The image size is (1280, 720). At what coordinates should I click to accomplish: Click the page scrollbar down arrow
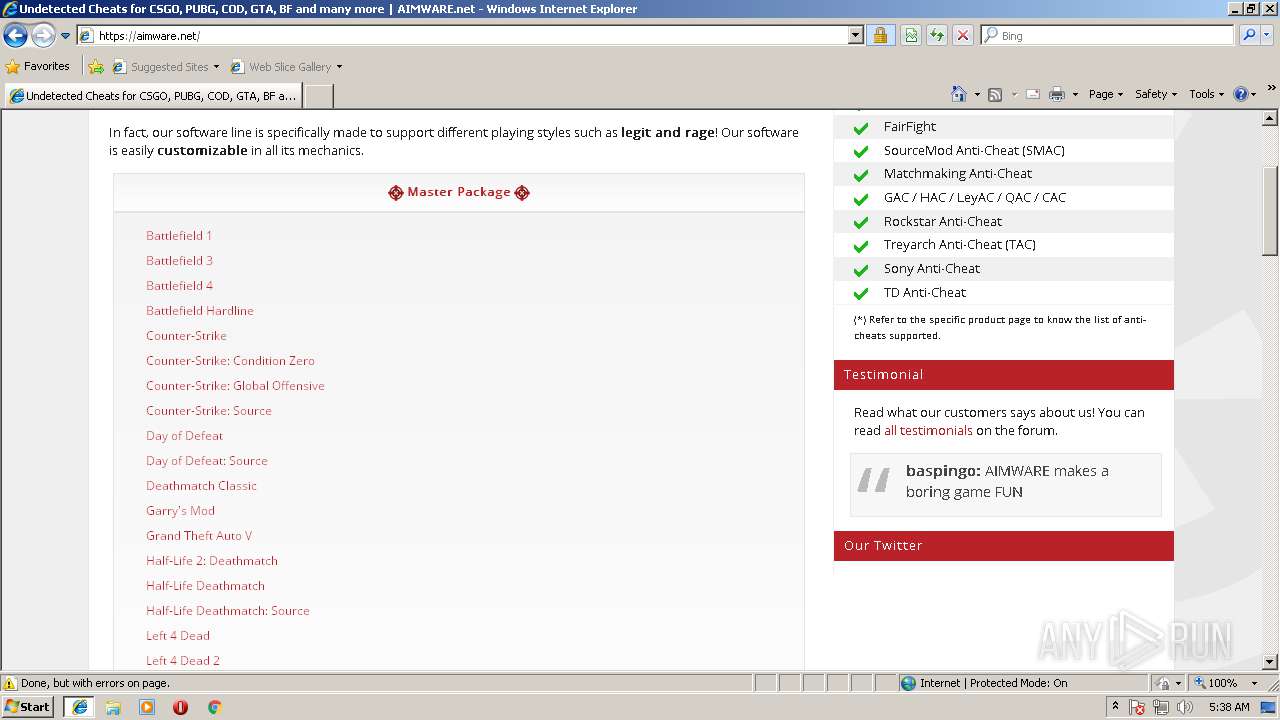click(1270, 662)
